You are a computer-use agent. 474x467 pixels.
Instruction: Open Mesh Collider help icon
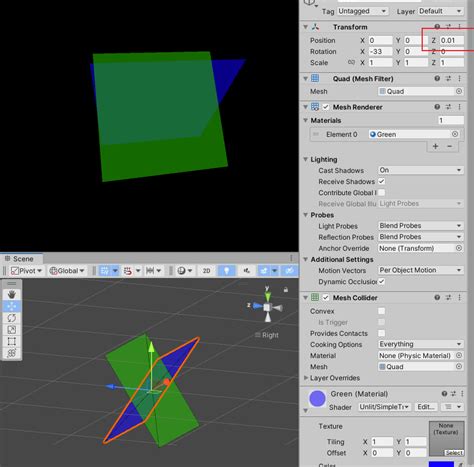coord(437,298)
